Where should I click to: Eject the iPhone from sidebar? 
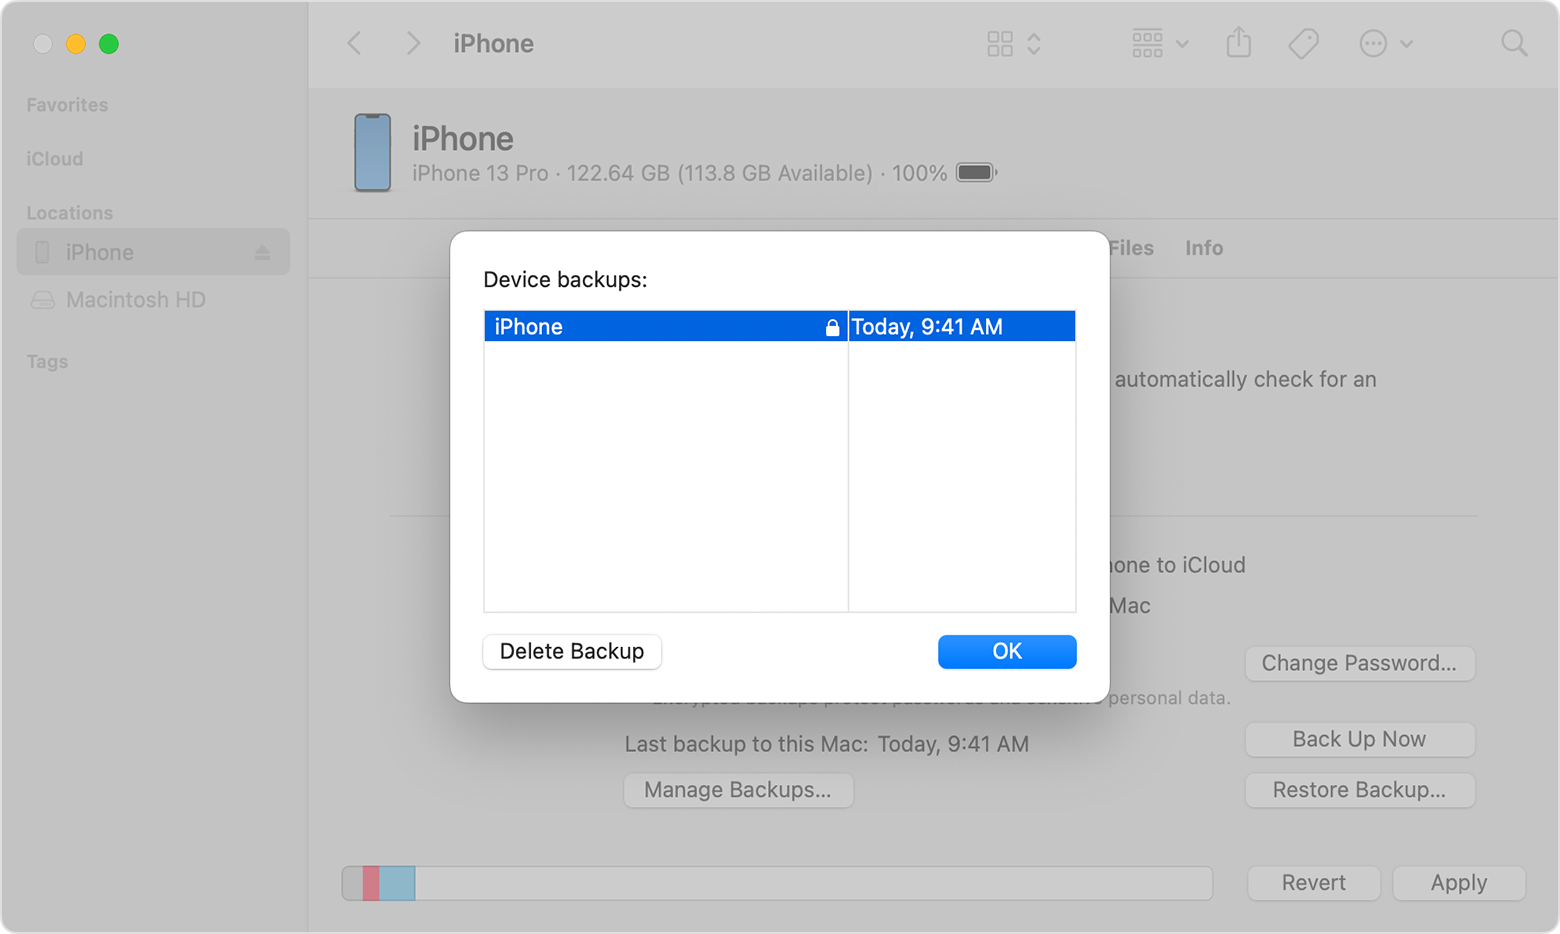click(x=262, y=252)
